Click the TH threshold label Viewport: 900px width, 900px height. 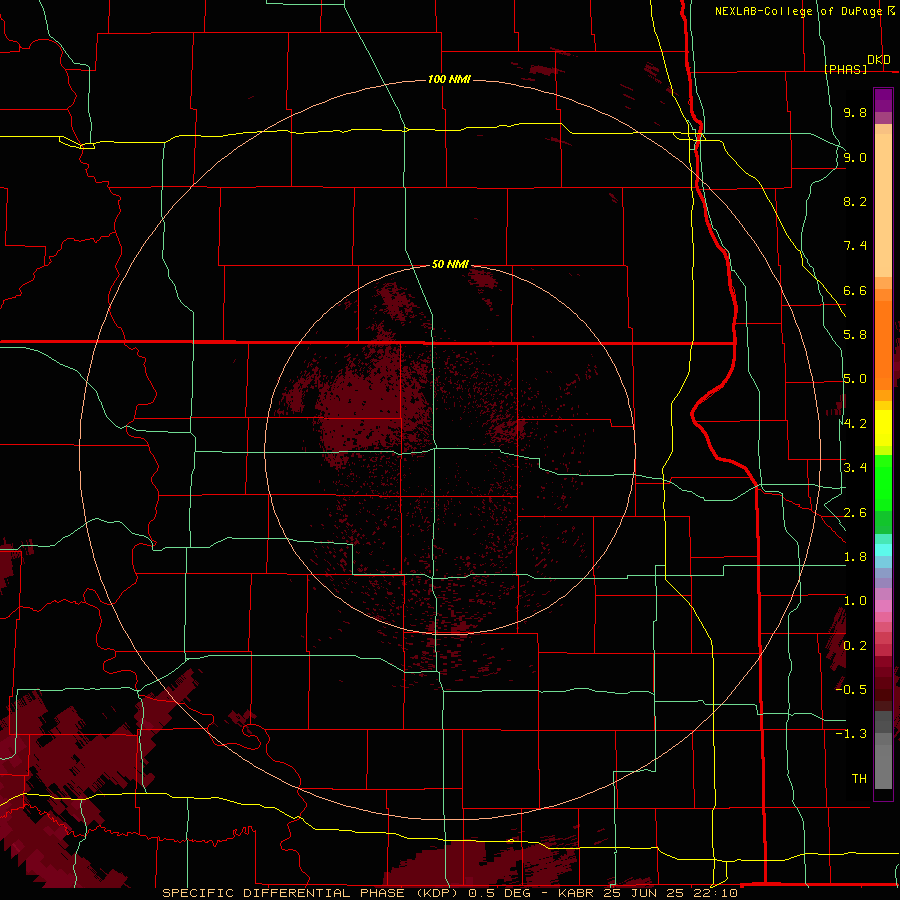859,779
